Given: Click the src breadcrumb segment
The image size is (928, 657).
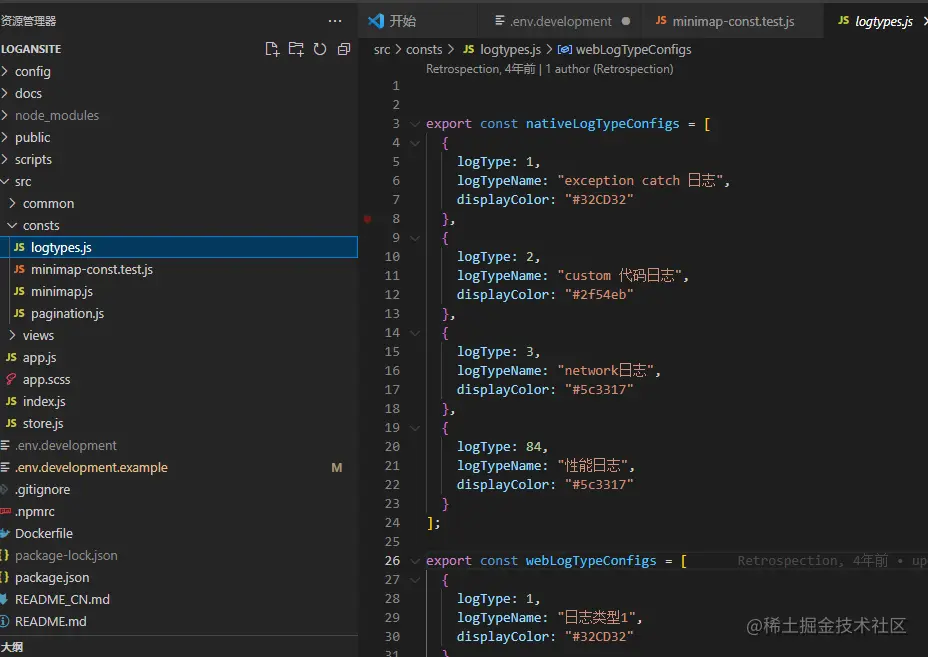Looking at the screenshot, I should 382,50.
